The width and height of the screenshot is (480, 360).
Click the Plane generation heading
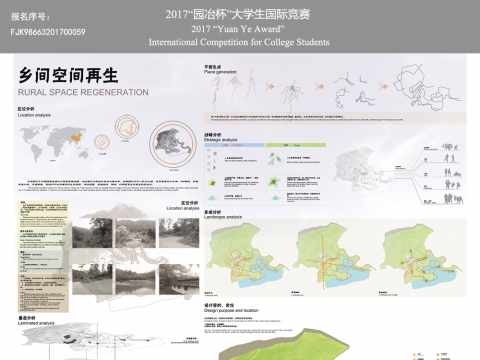click(220, 72)
